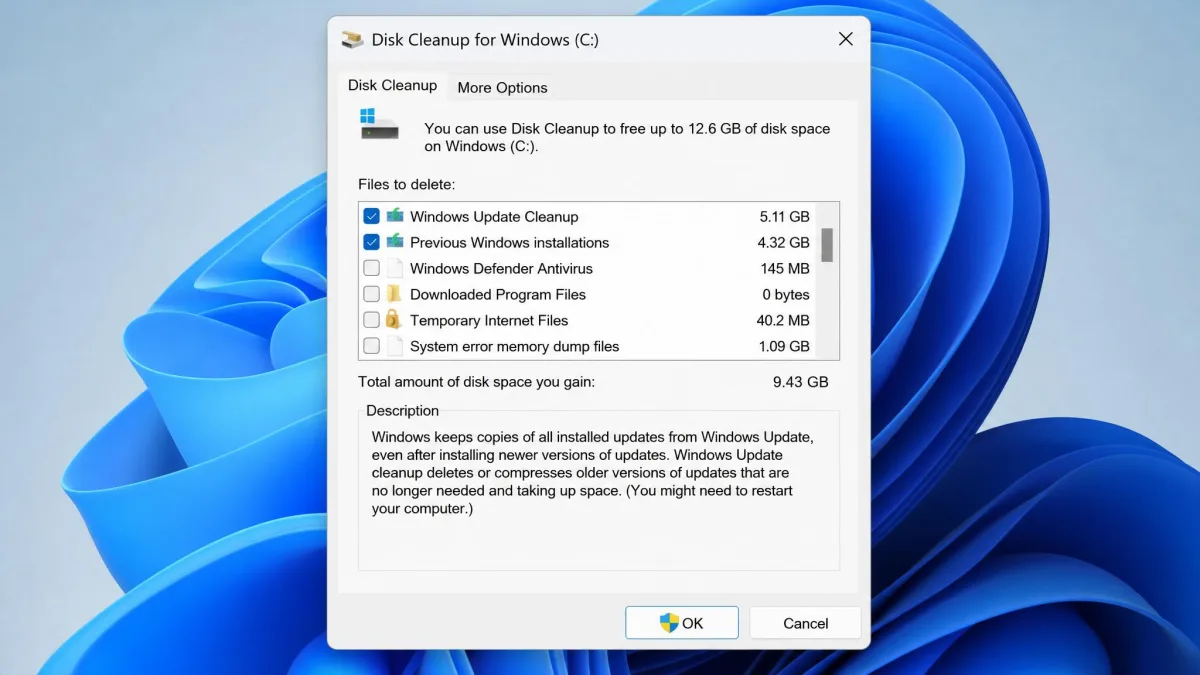This screenshot has width=1200, height=675.
Task: Uncheck Previous Windows installations checkbox
Action: (x=371, y=242)
